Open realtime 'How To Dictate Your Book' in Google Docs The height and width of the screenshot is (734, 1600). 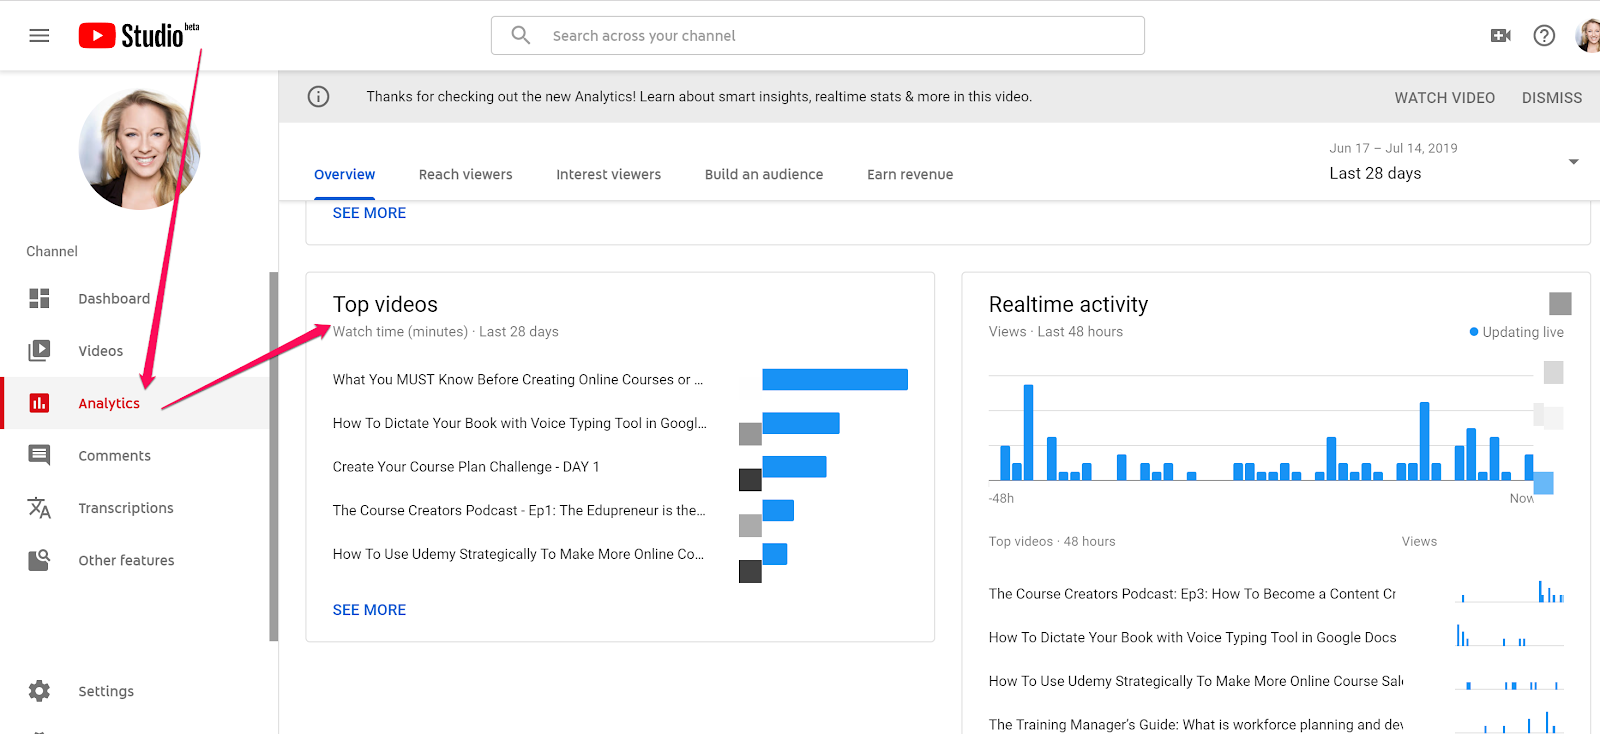point(1192,637)
